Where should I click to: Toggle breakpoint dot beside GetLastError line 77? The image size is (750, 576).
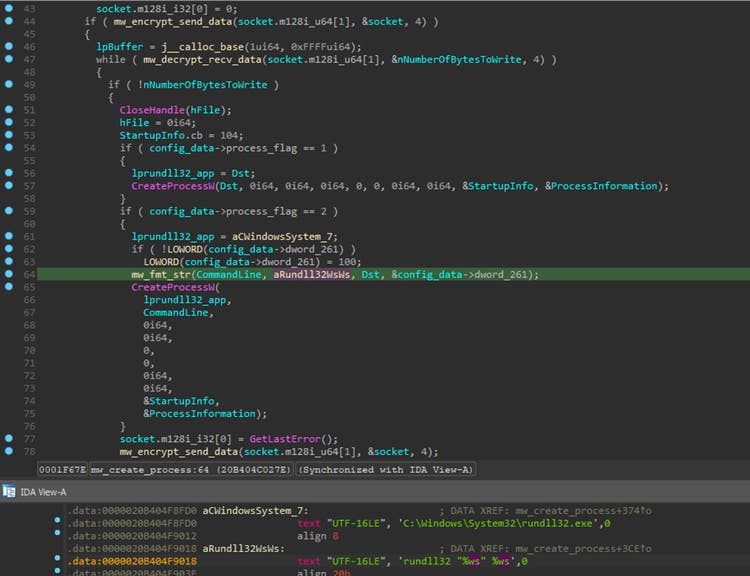(x=9, y=439)
